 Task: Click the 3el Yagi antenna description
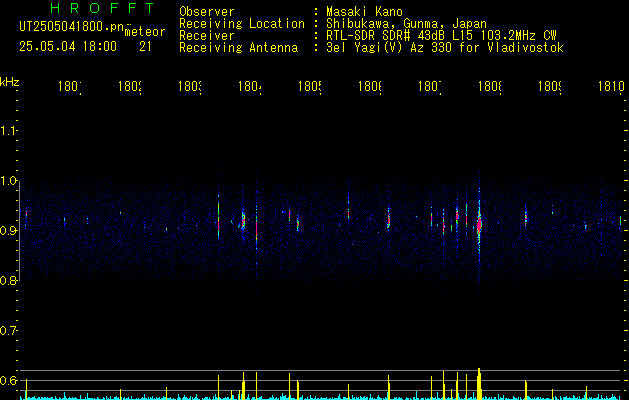445,48
